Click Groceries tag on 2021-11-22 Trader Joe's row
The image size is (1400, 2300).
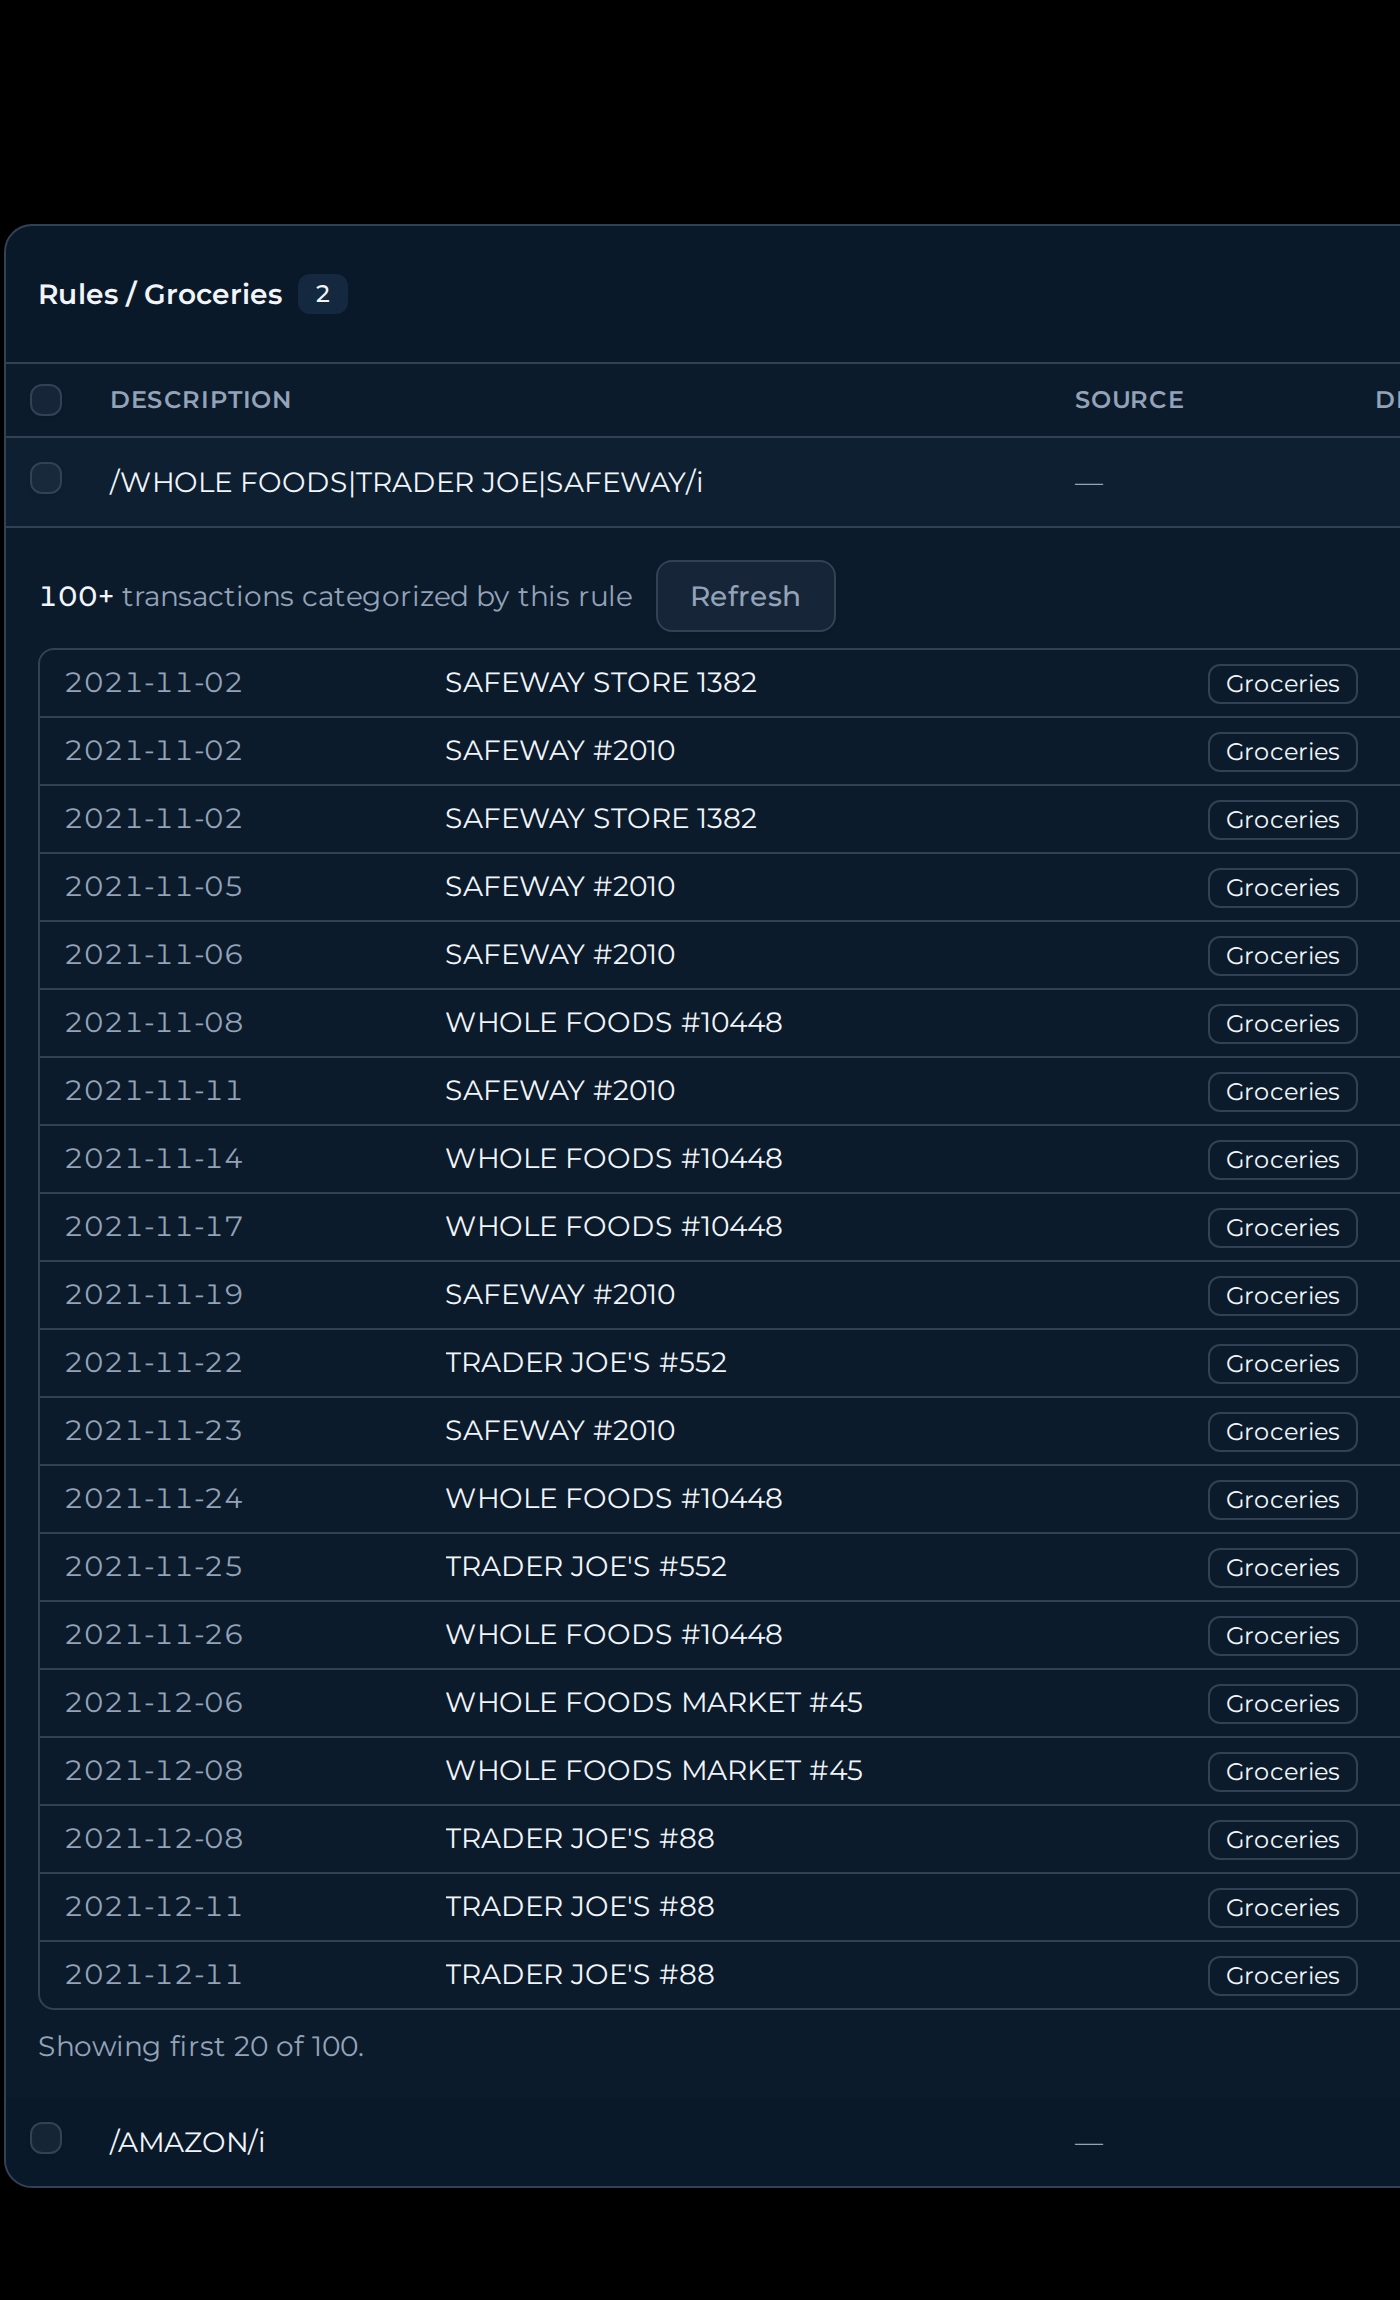click(x=1282, y=1364)
